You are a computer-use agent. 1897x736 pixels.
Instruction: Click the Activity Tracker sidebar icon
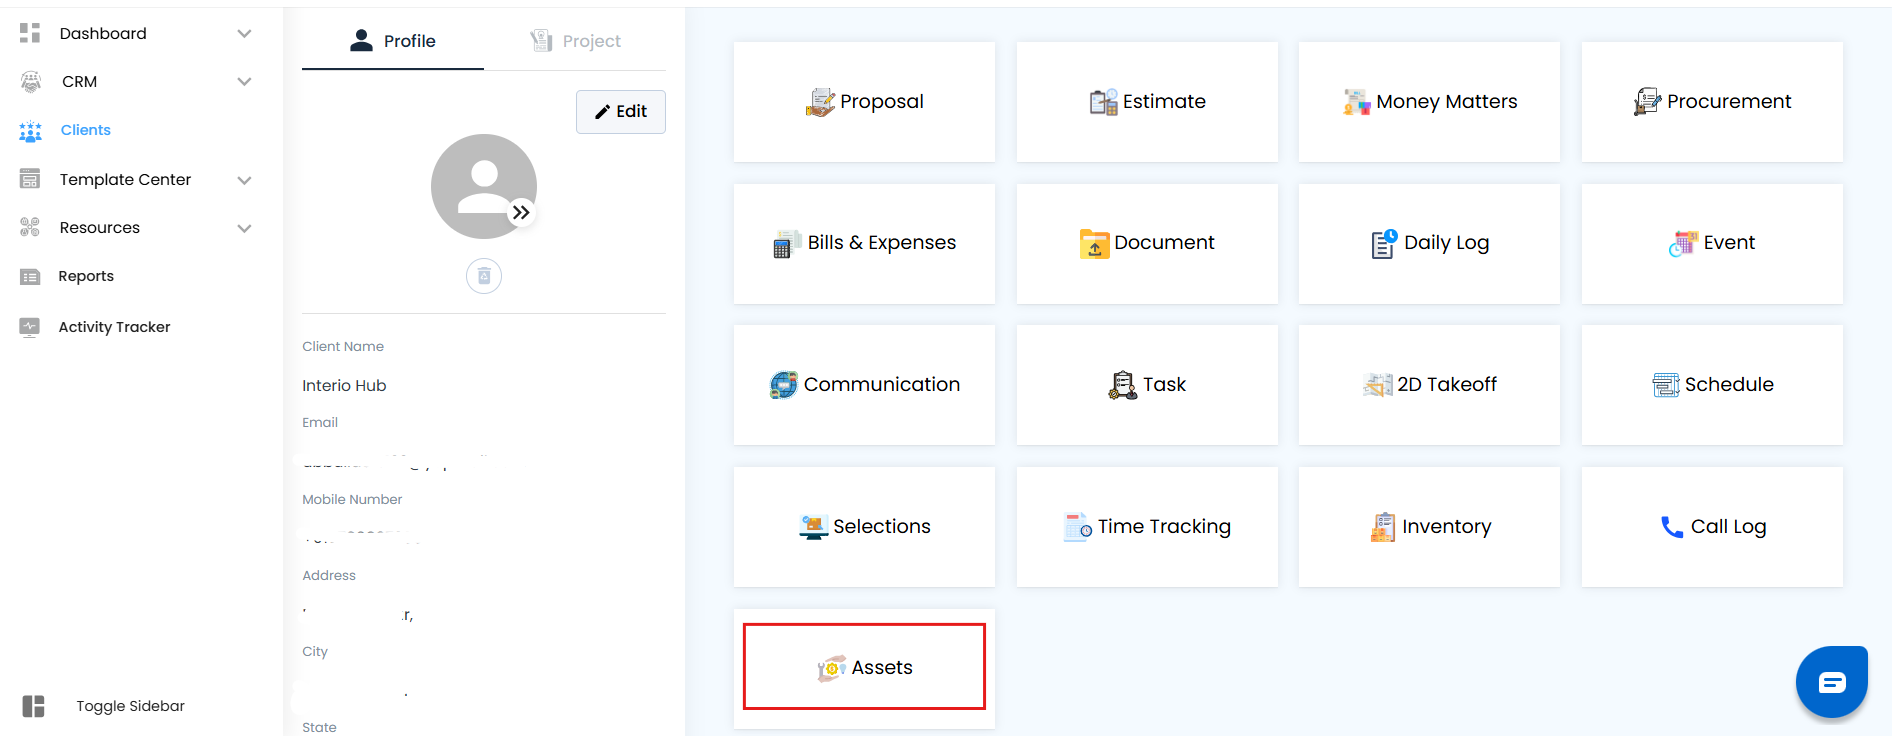30,327
